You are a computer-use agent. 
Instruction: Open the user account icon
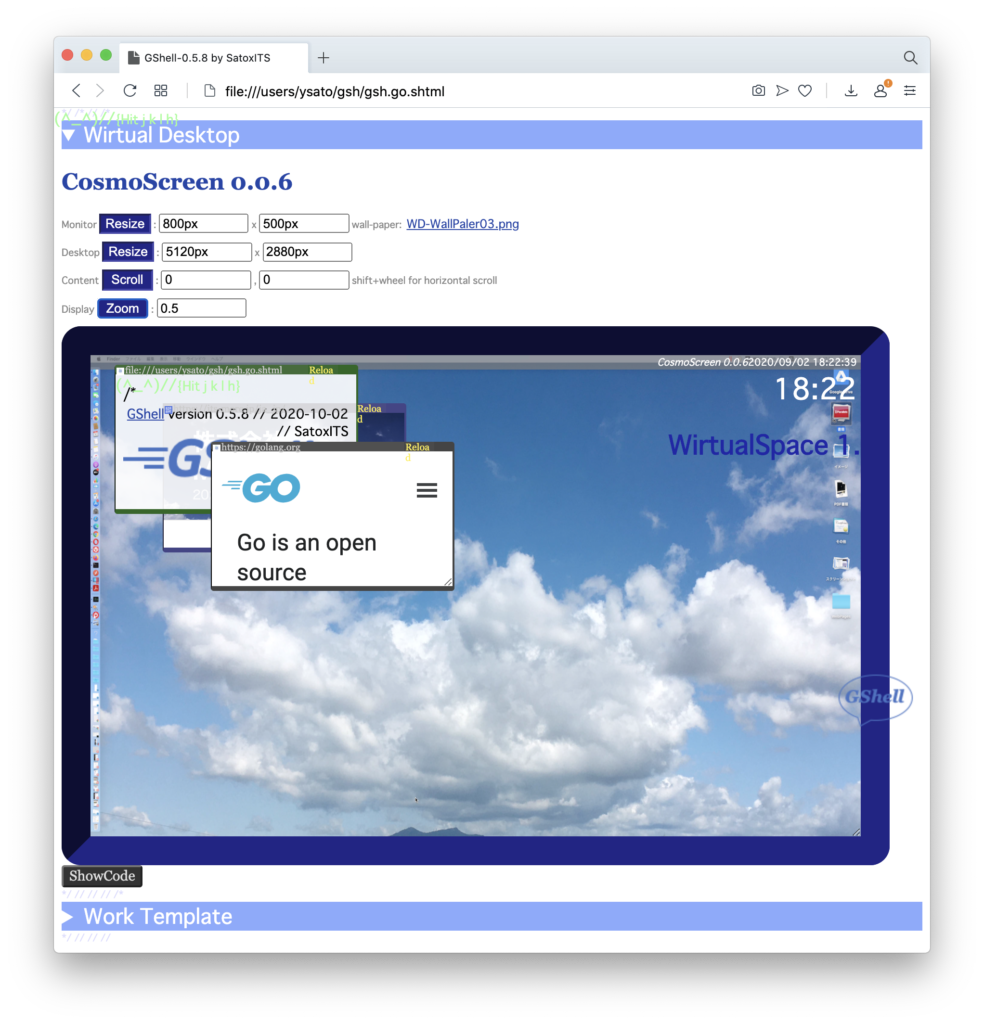[880, 91]
